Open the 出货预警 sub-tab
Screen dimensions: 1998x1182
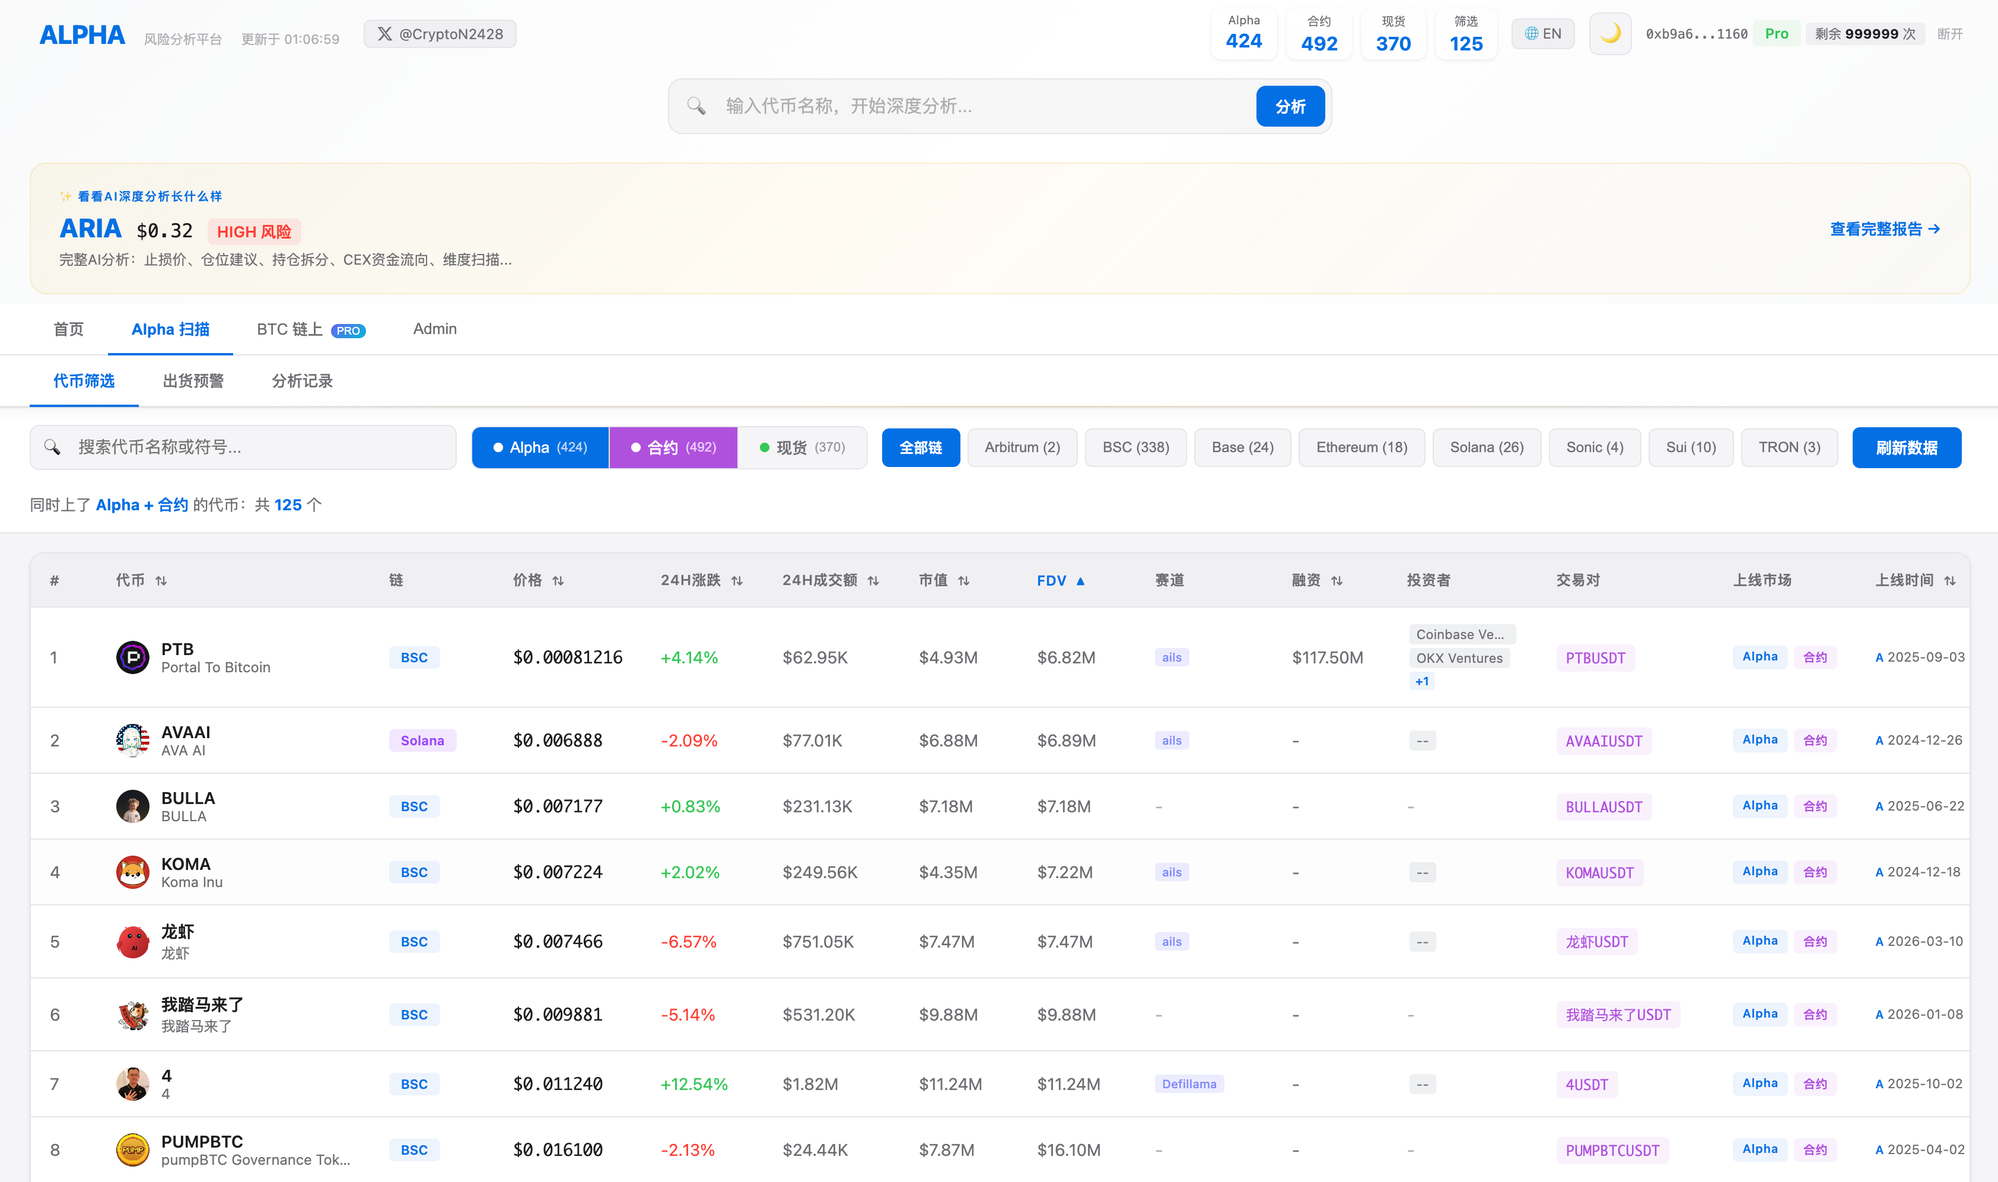(193, 381)
